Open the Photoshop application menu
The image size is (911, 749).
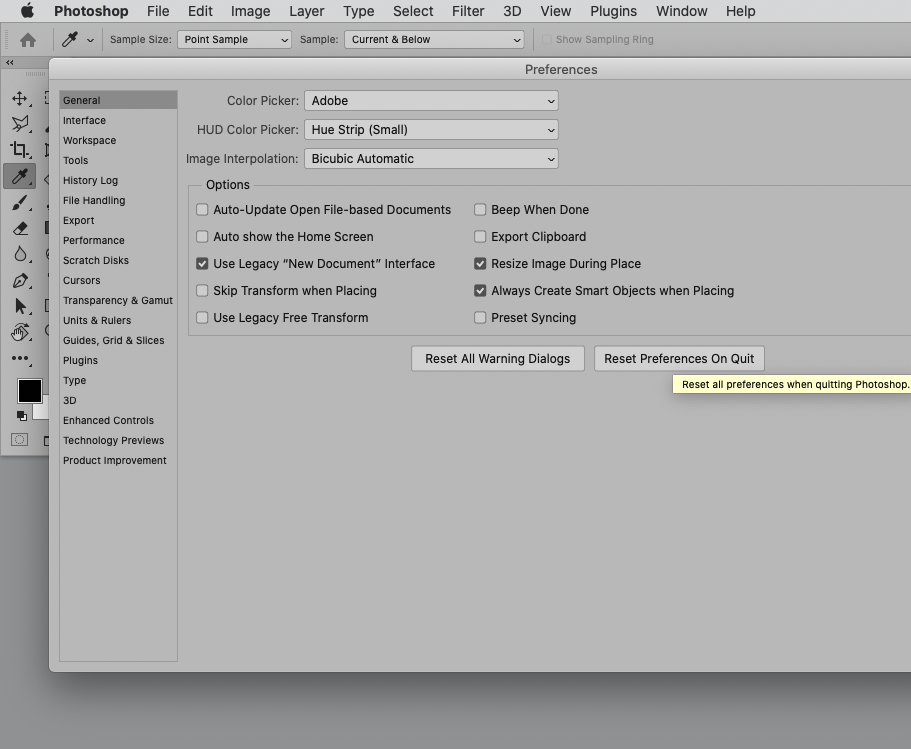91,11
